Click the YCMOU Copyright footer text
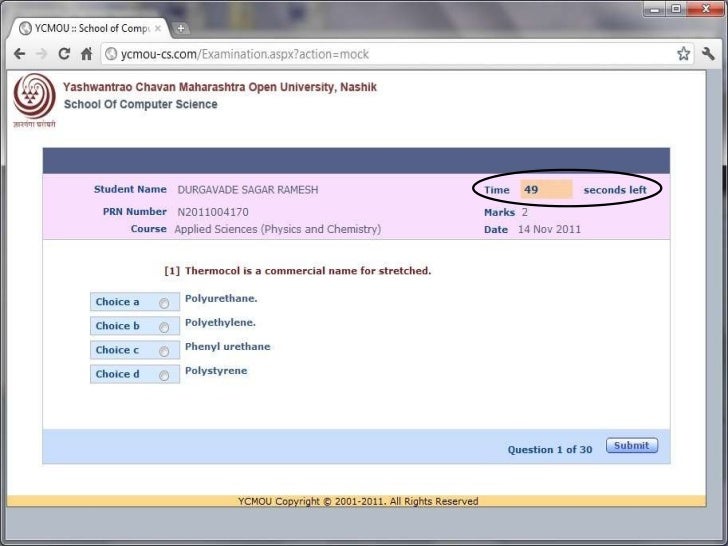The width and height of the screenshot is (728, 546). [358, 501]
